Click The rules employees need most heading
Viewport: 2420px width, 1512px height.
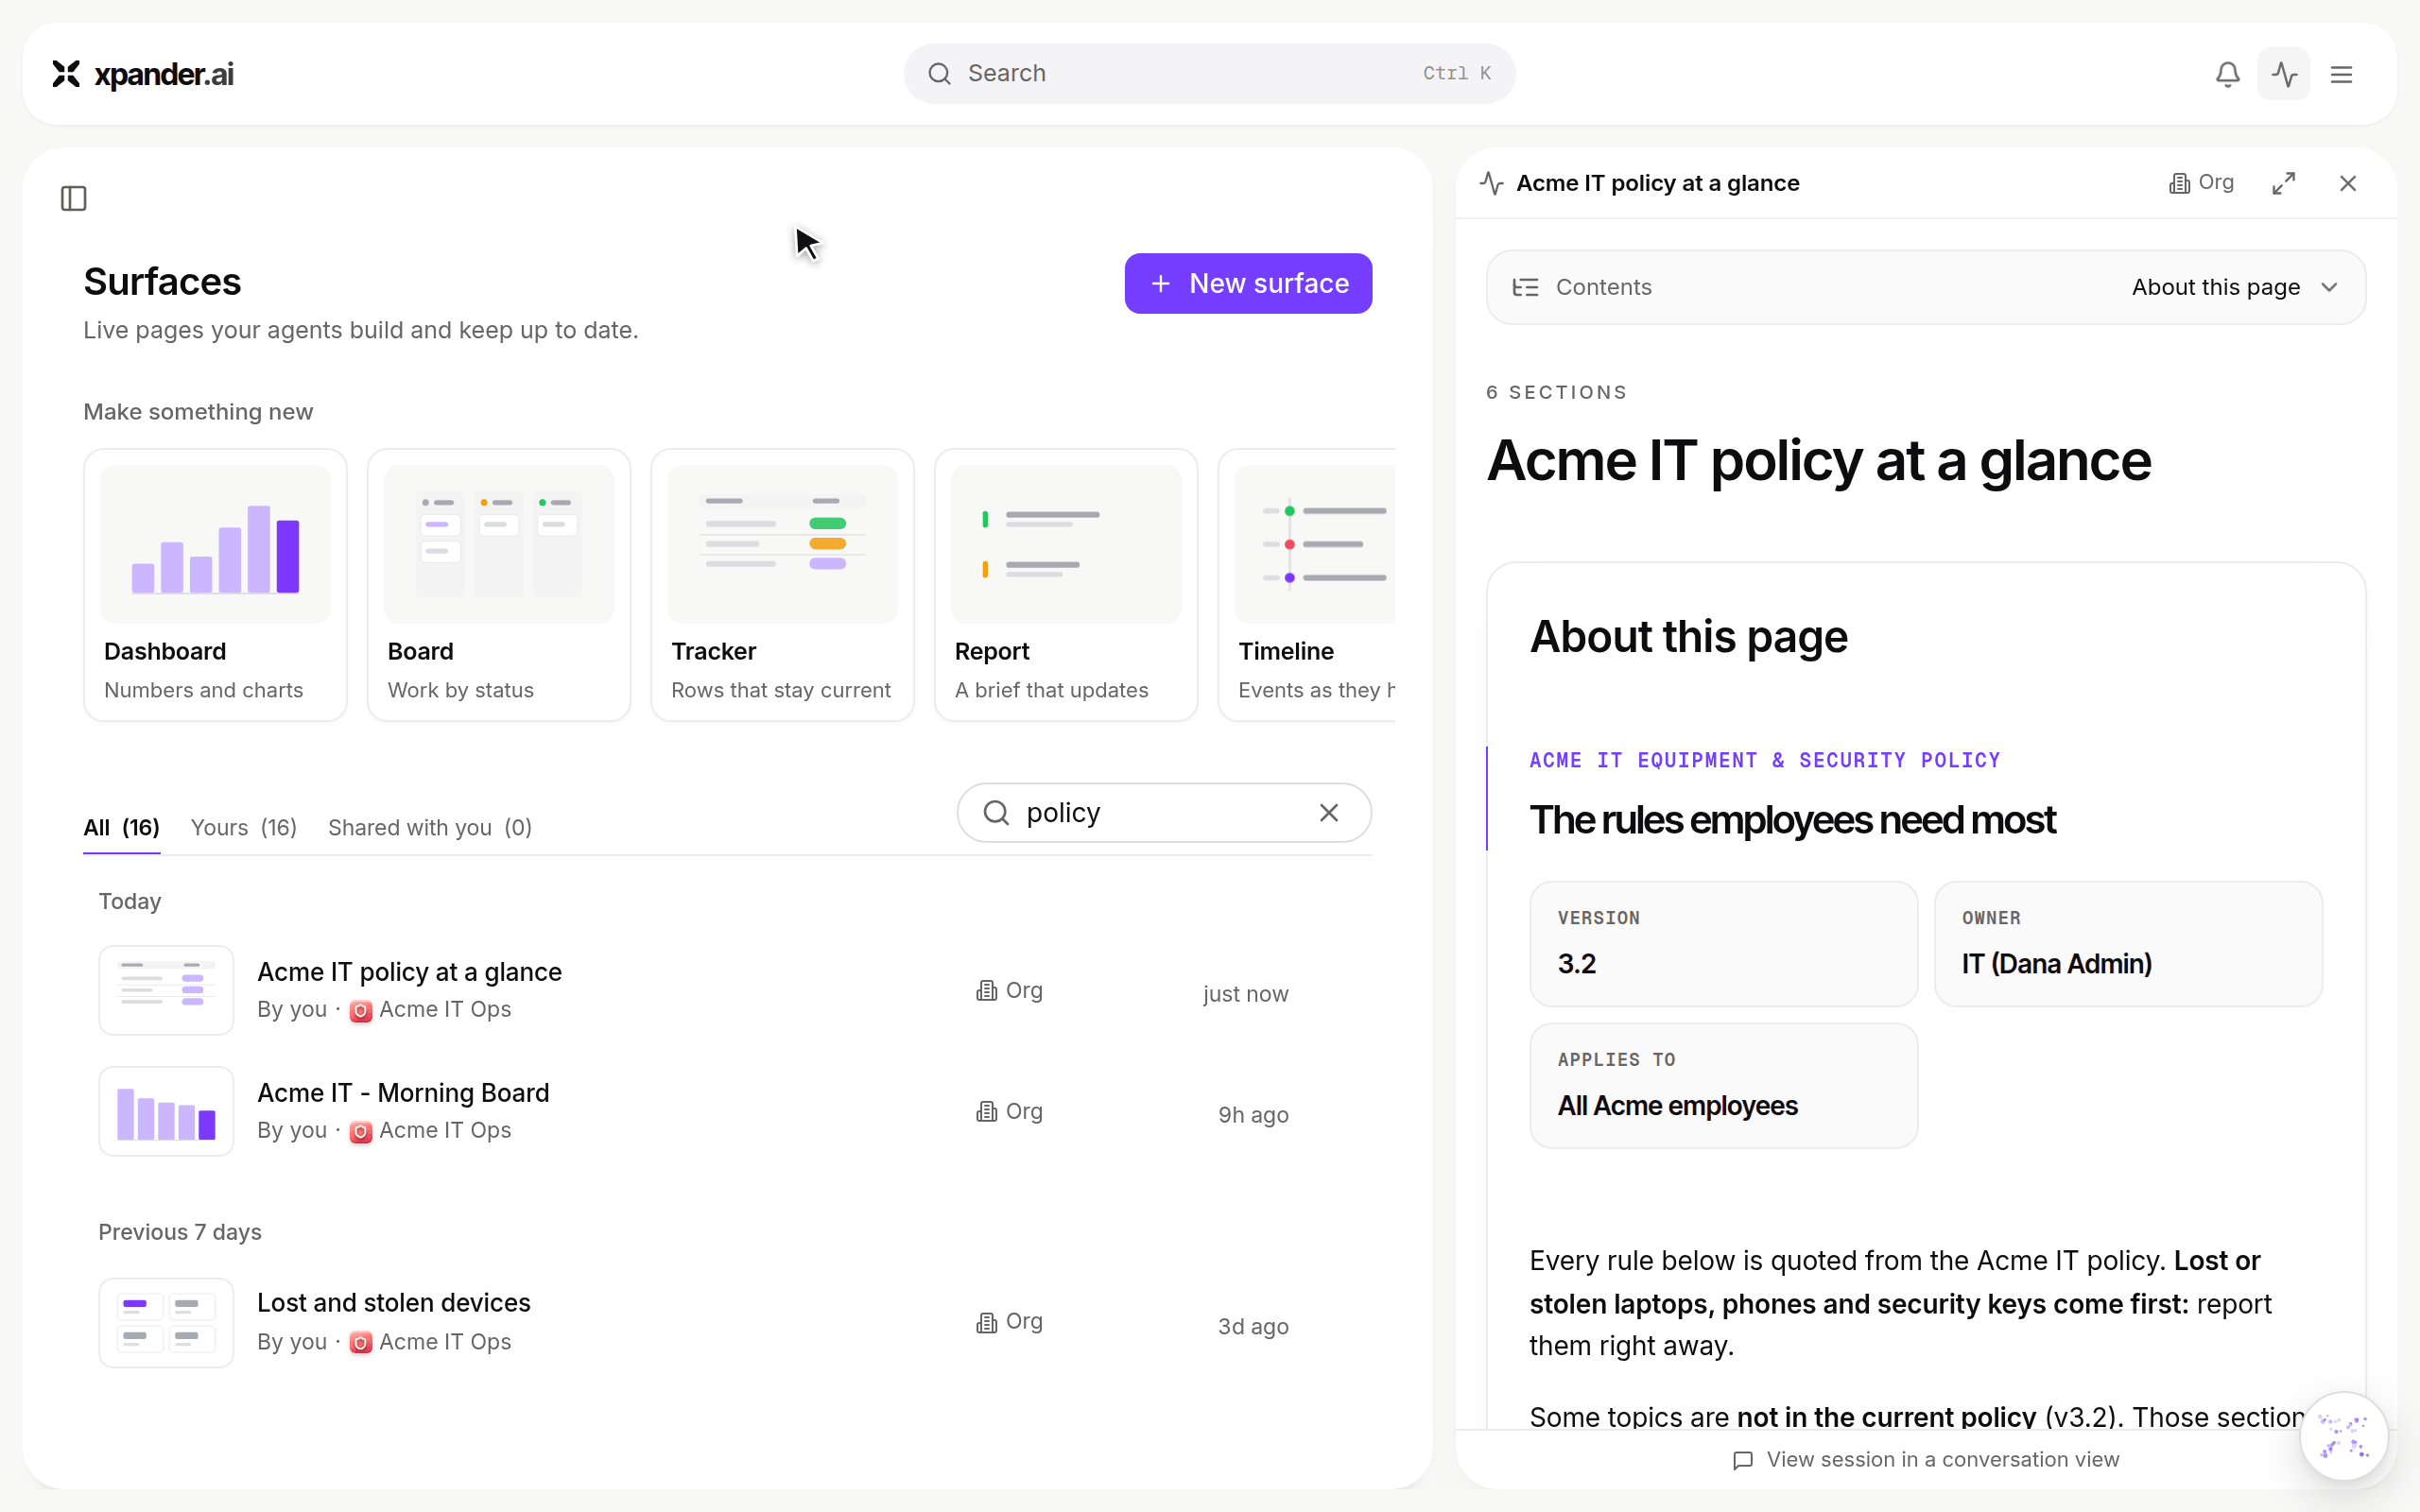(x=1792, y=821)
